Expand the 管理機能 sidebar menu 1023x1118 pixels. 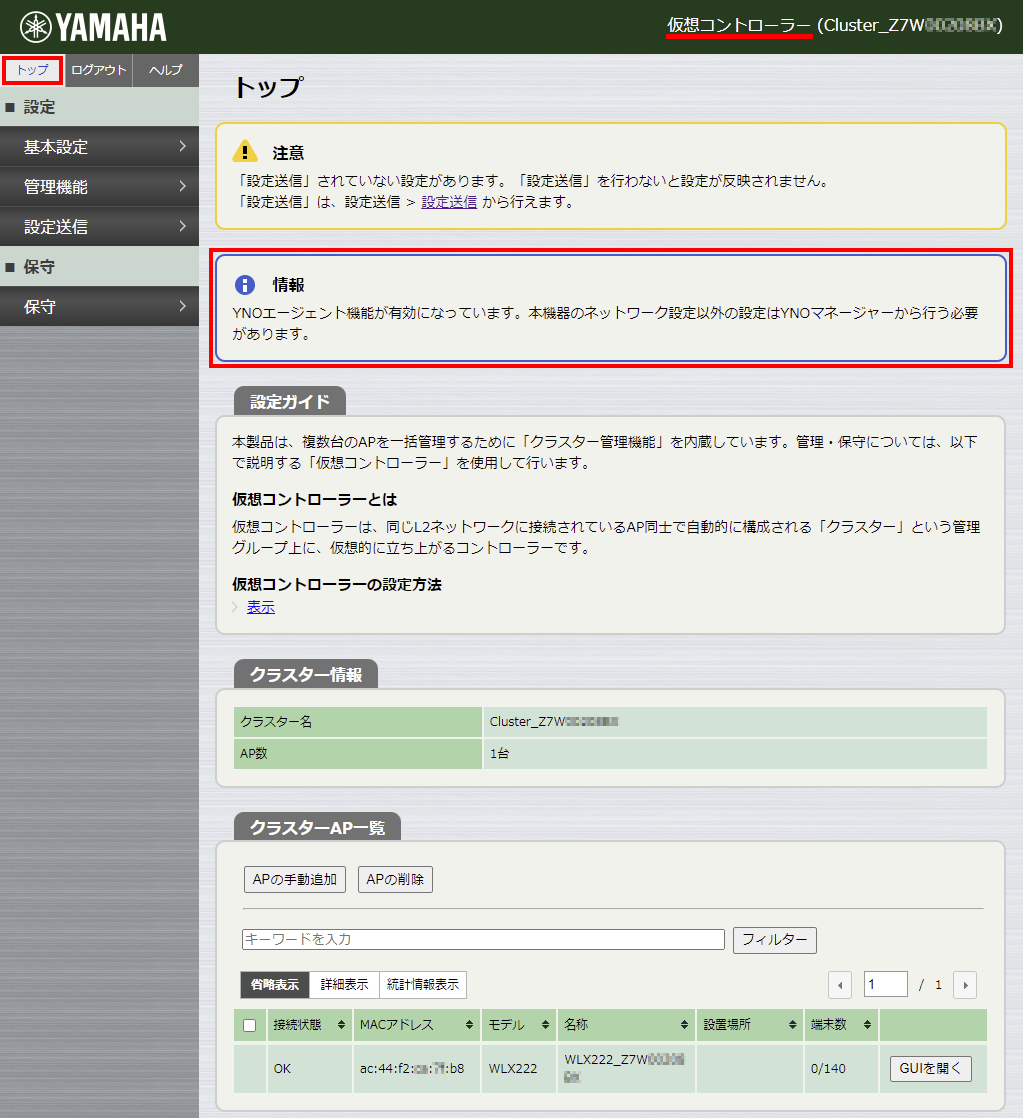pos(99,187)
